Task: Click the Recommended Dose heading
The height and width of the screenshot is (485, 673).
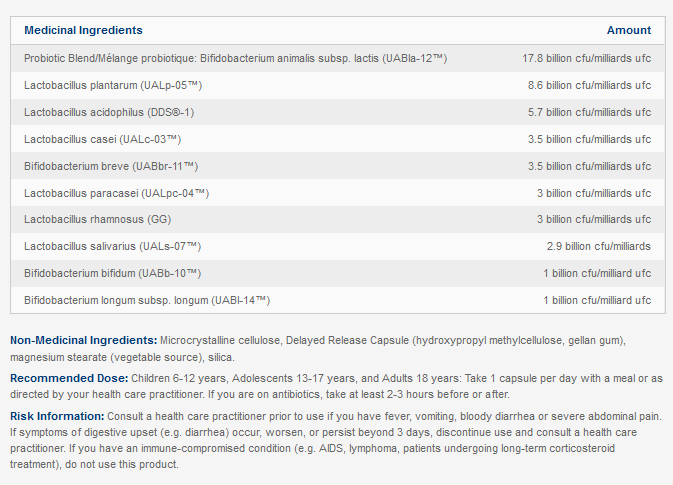Action: [69, 378]
